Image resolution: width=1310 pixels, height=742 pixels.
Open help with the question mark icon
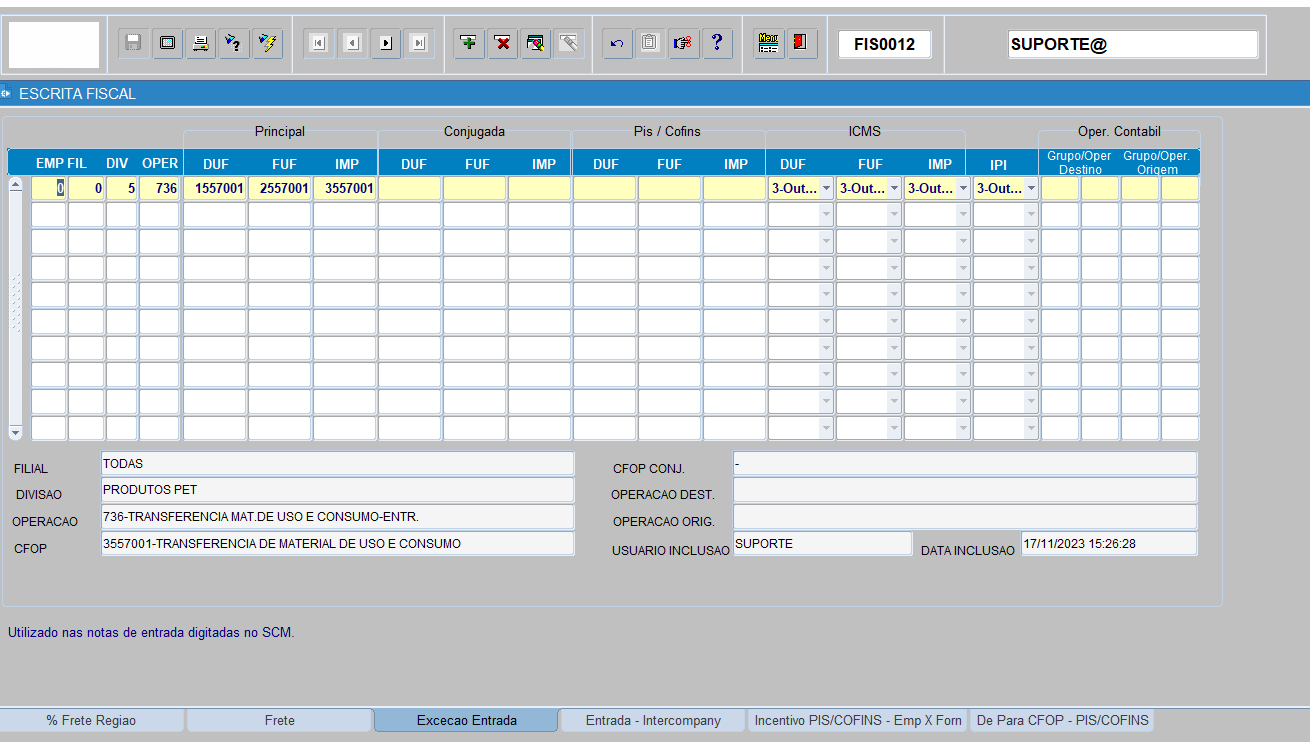pyautogui.click(x=717, y=43)
